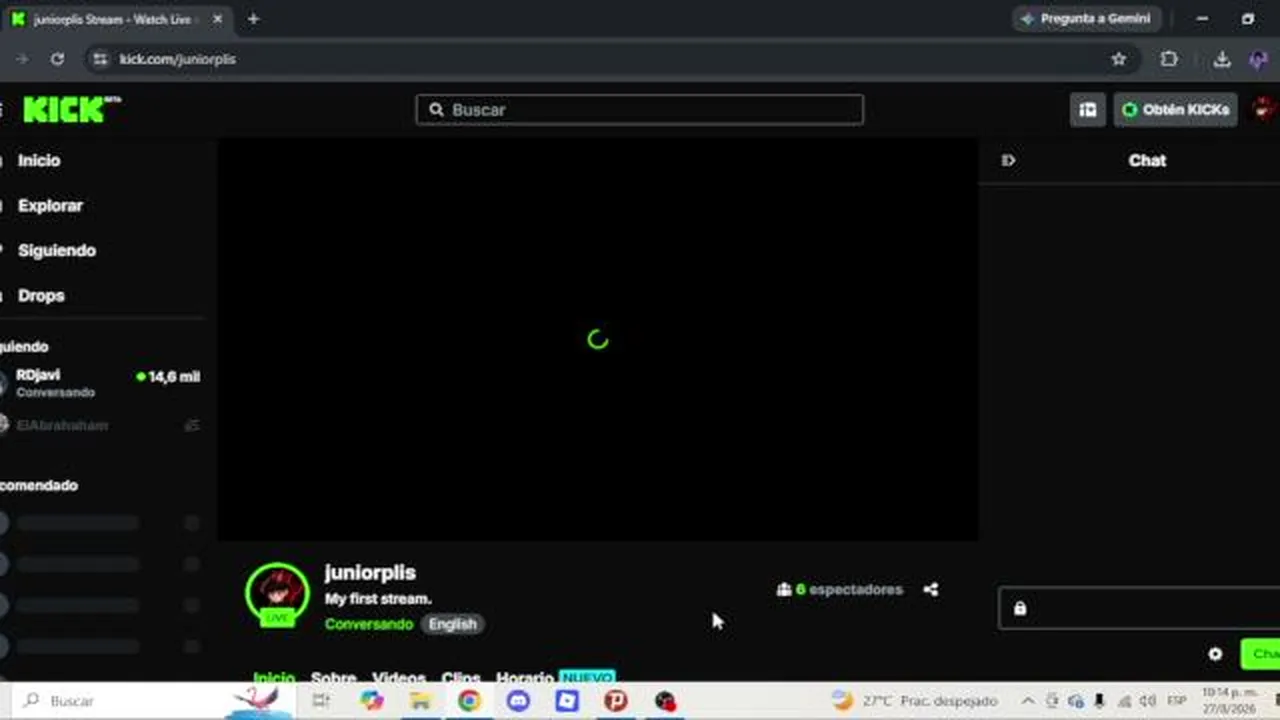Screen dimensions: 1280x720
Task: Open the browser extensions puzzle icon
Action: (1169, 59)
